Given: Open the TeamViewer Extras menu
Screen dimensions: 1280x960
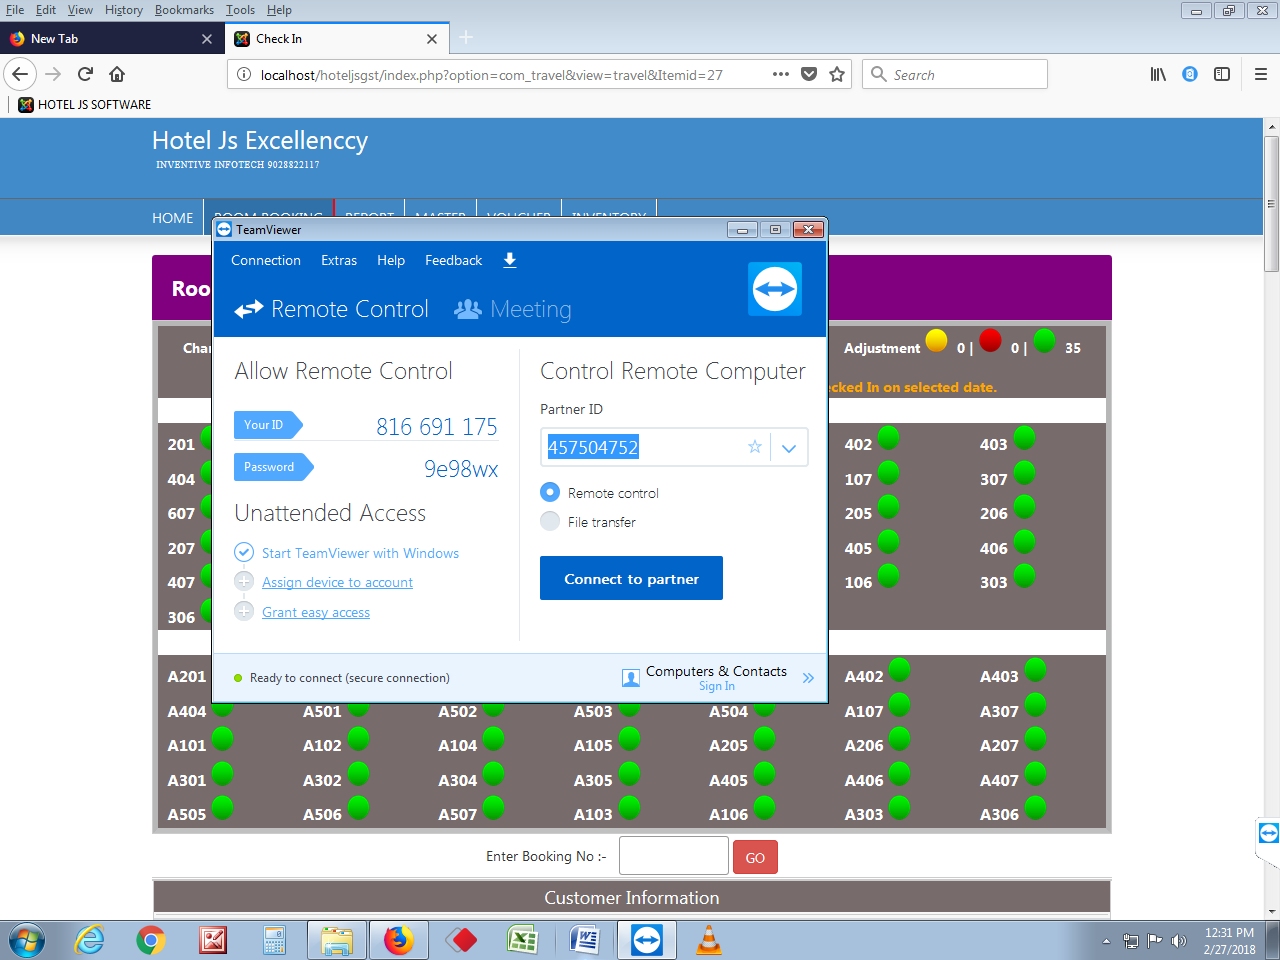Looking at the screenshot, I should click(339, 260).
